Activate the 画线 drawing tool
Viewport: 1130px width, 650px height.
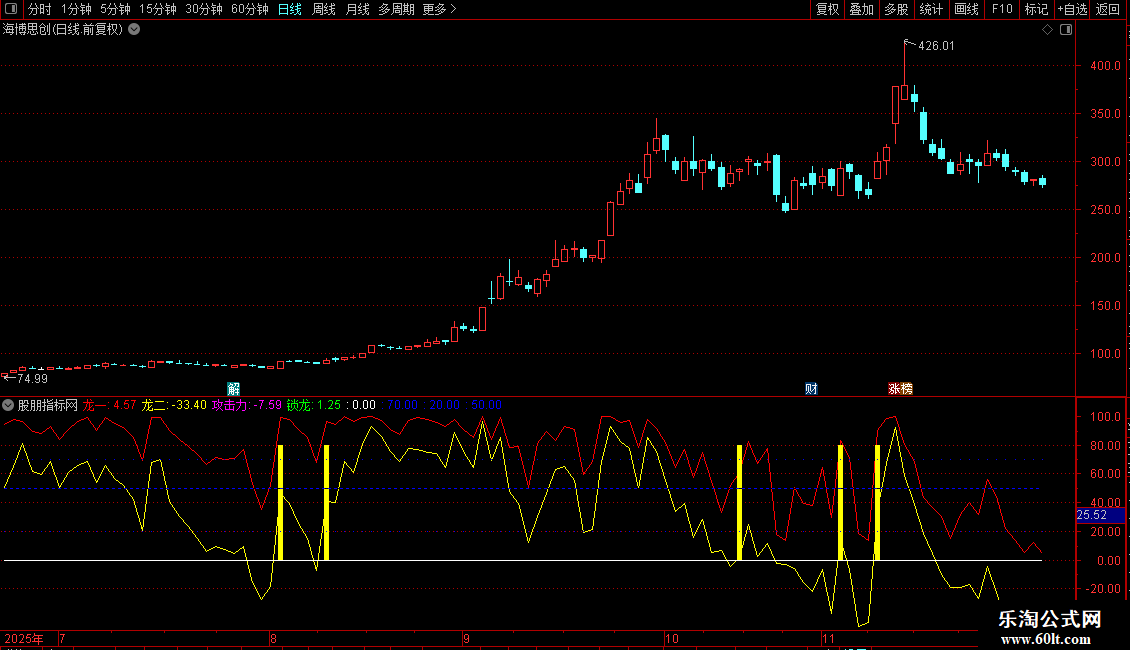click(966, 9)
